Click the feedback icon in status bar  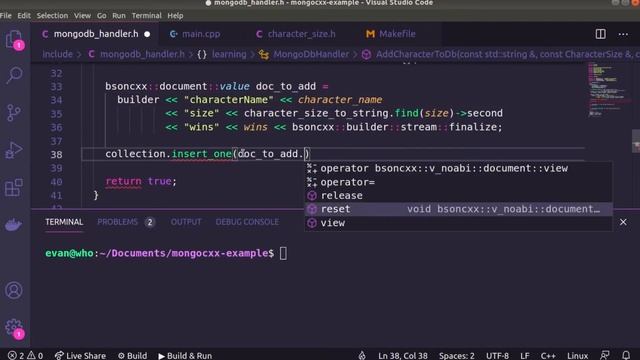point(605,356)
